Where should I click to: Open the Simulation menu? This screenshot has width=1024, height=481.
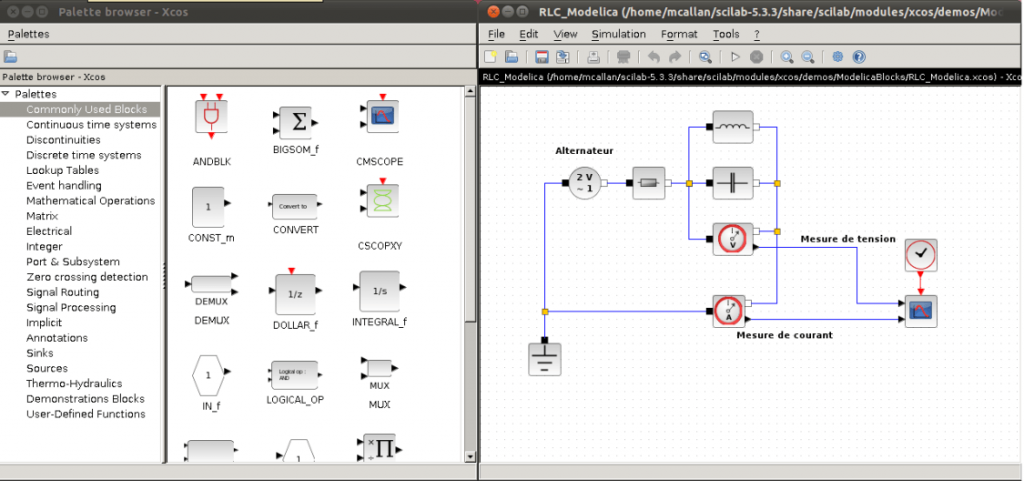(x=618, y=34)
